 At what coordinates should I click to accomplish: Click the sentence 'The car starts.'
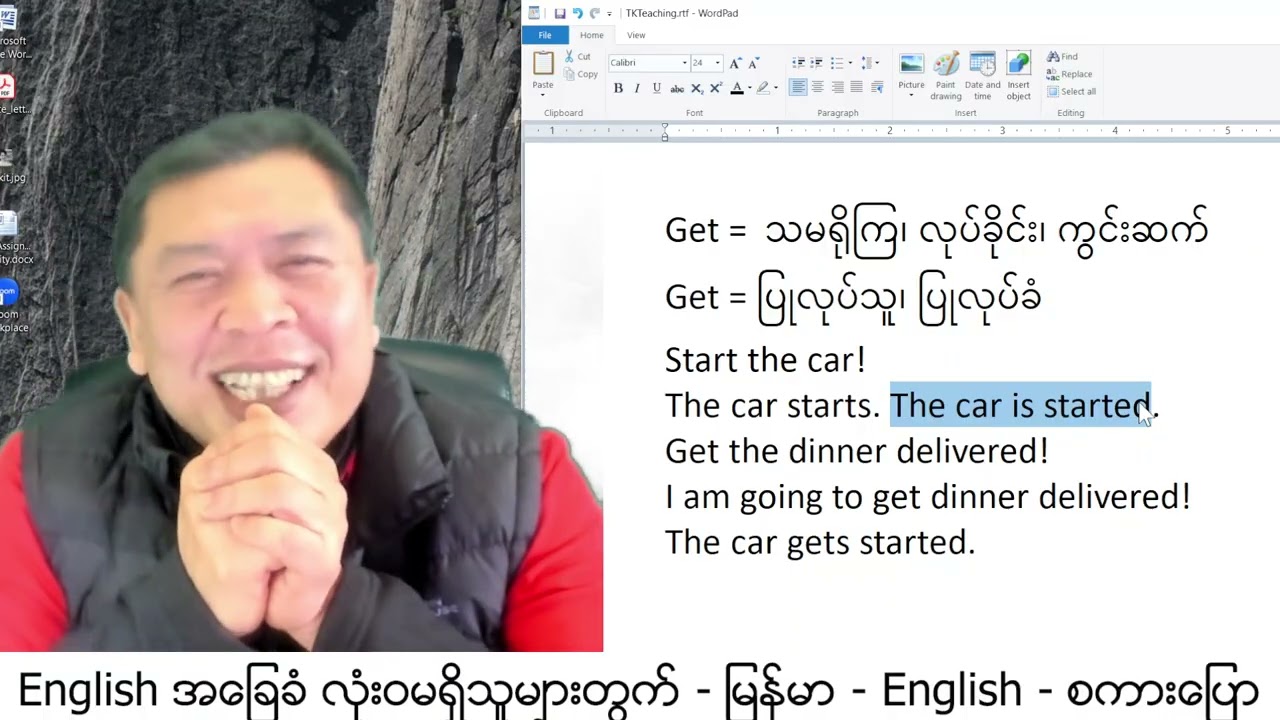(772, 406)
